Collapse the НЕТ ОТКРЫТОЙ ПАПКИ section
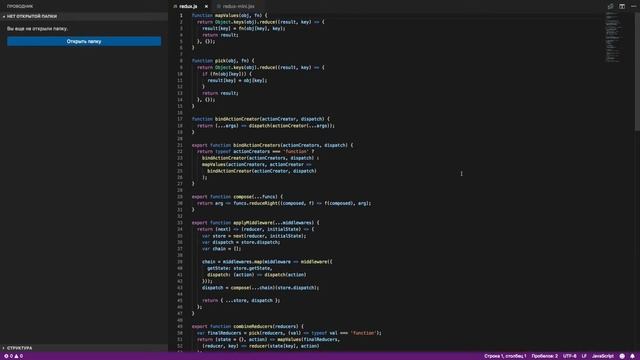Viewport: 640px width, 360px height. point(84,16)
